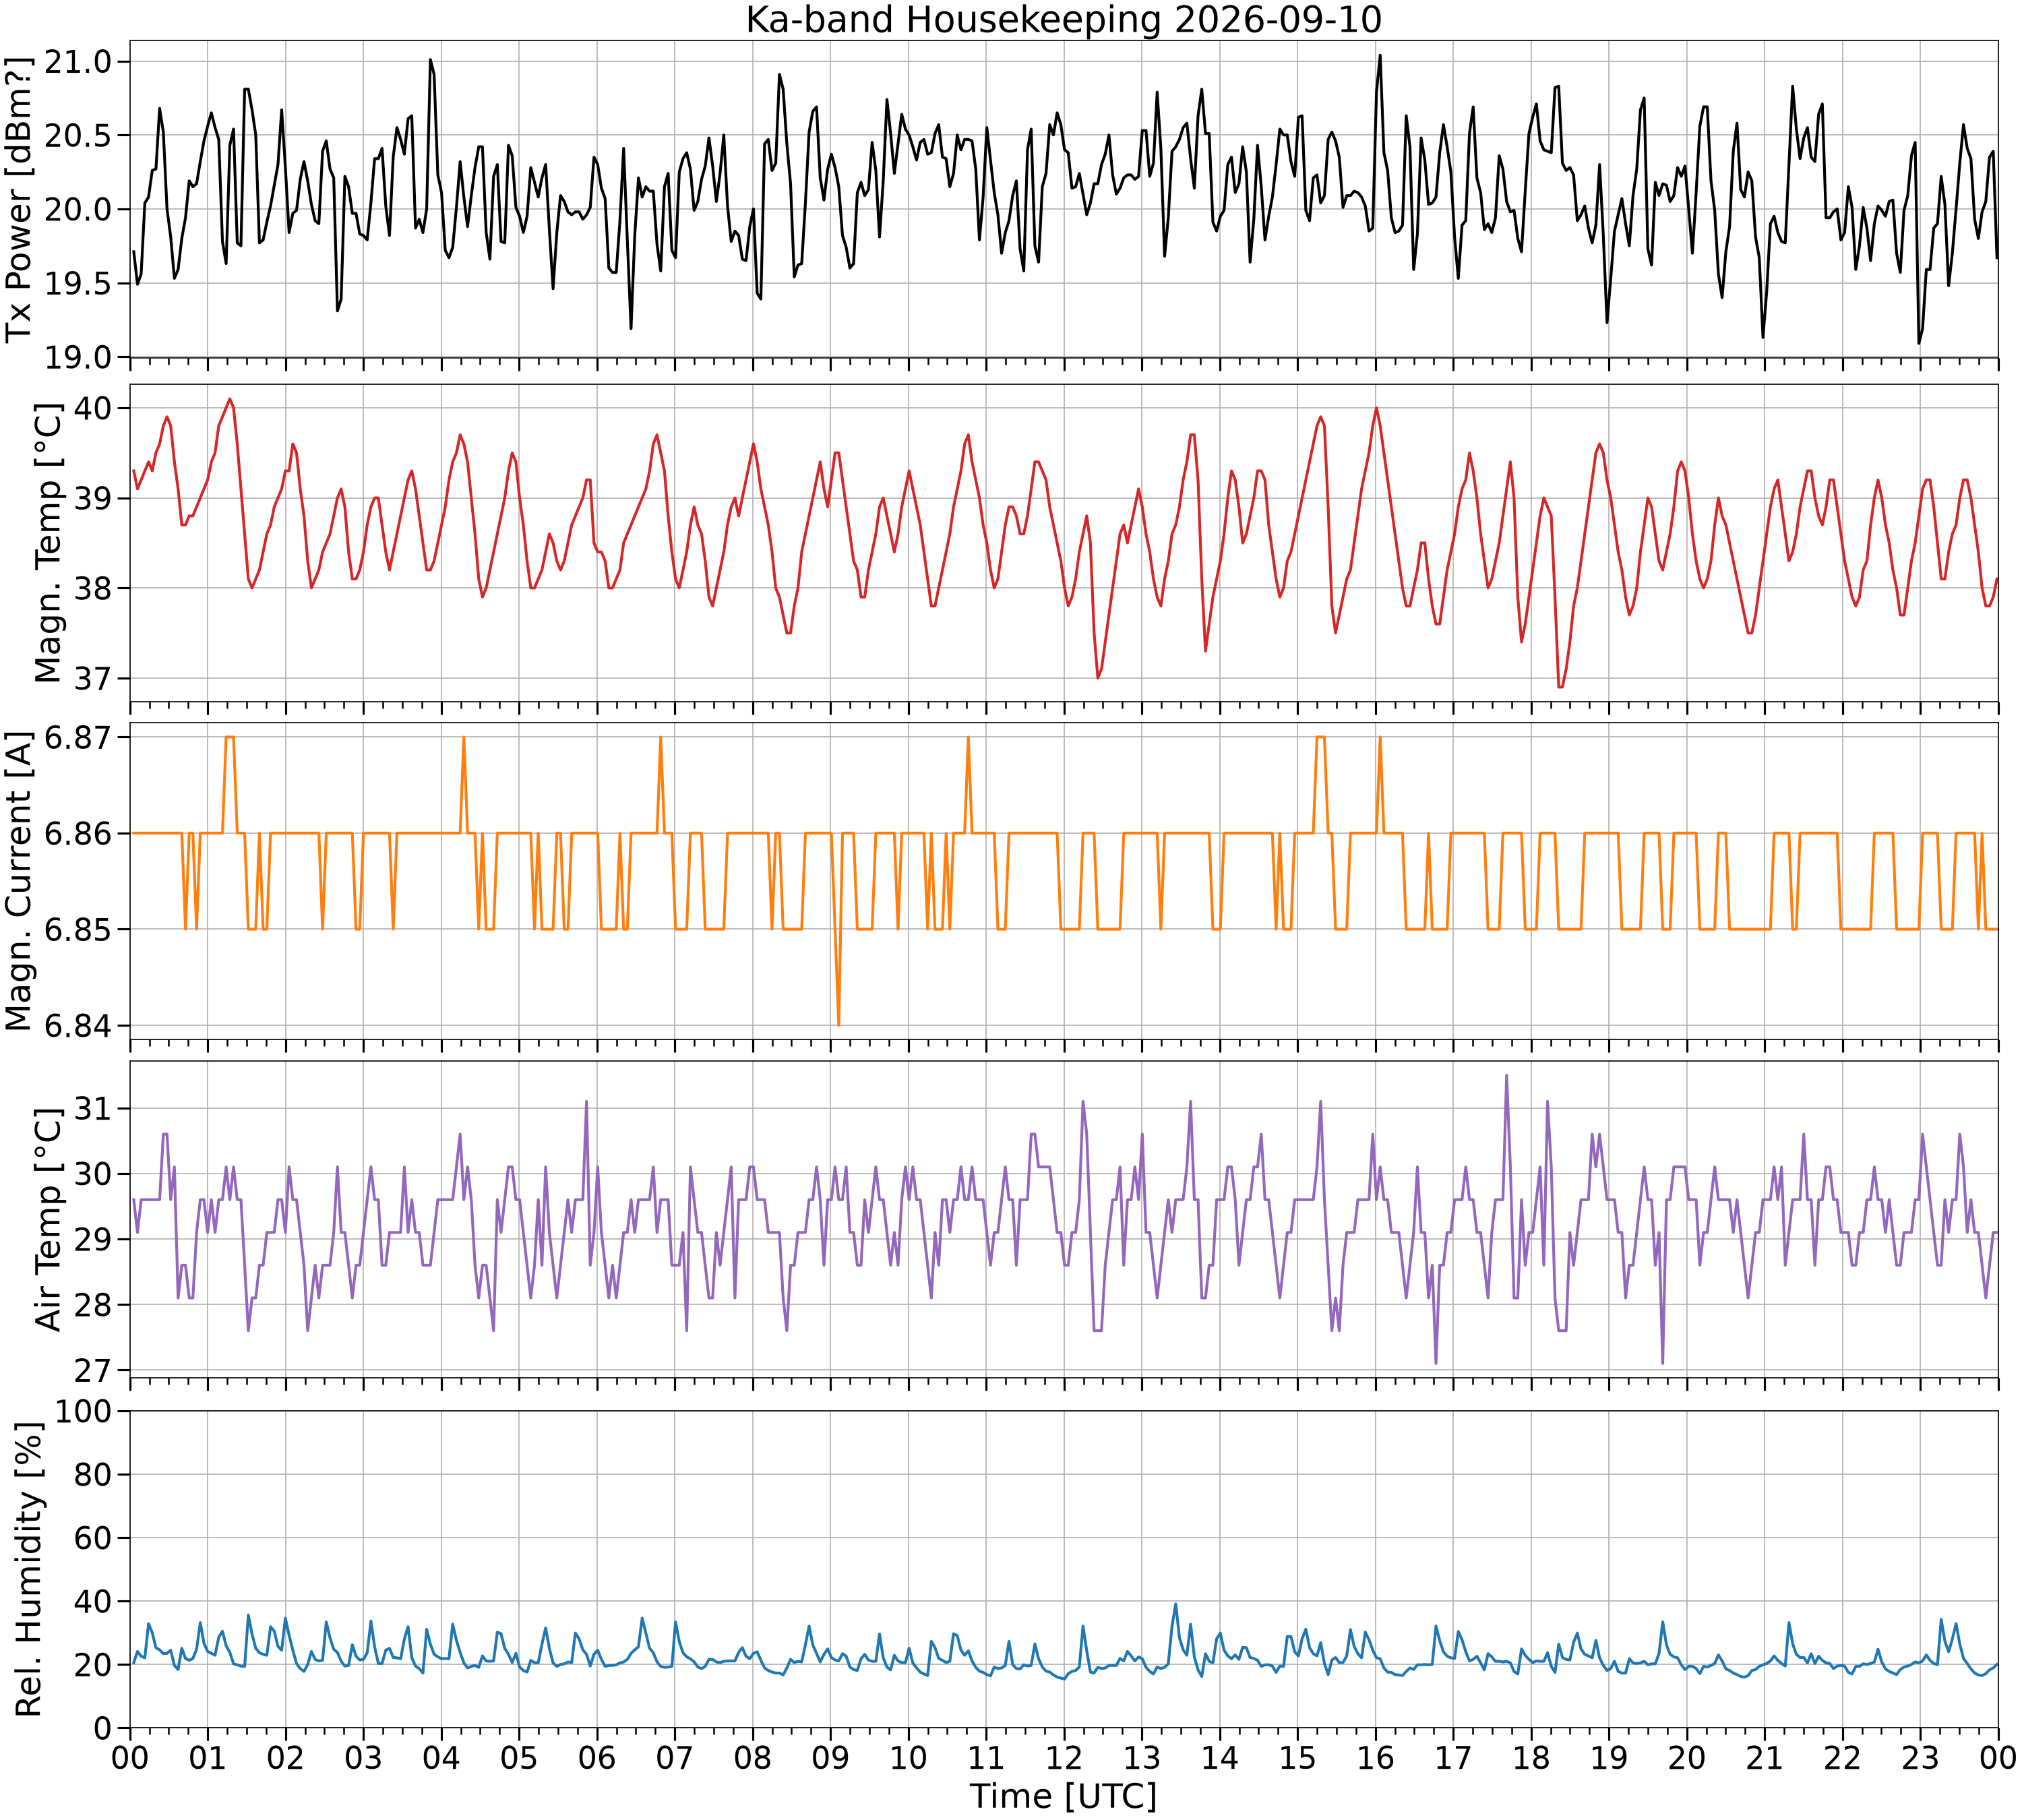The image size is (2022, 1820).
Task: Click the Tx Power peak at 16 UTC
Action: (x=1379, y=56)
